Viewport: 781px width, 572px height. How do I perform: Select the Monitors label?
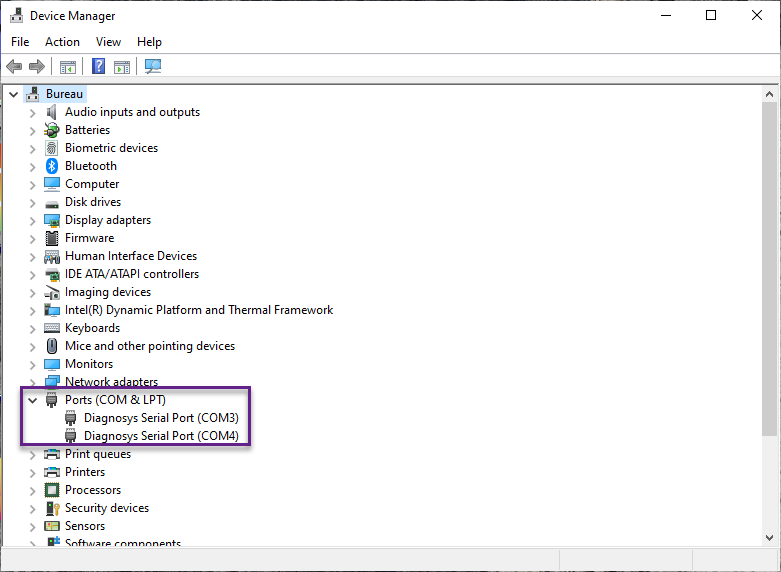click(89, 364)
